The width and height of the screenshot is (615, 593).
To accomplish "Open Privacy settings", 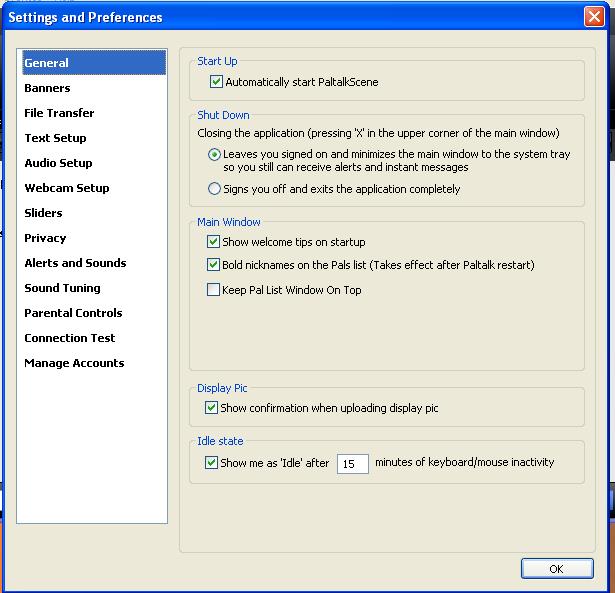I will (x=45, y=238).
